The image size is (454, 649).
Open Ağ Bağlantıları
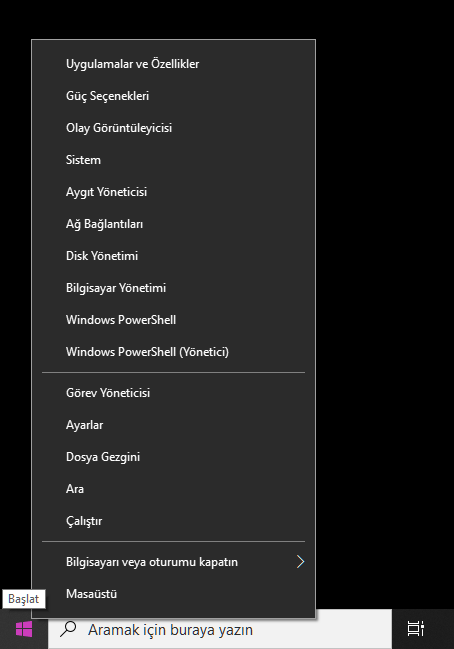click(173, 224)
